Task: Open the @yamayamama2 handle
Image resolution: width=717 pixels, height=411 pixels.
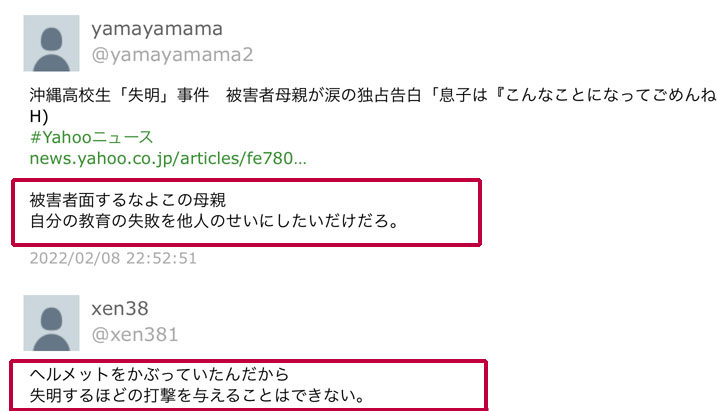Action: click(172, 55)
